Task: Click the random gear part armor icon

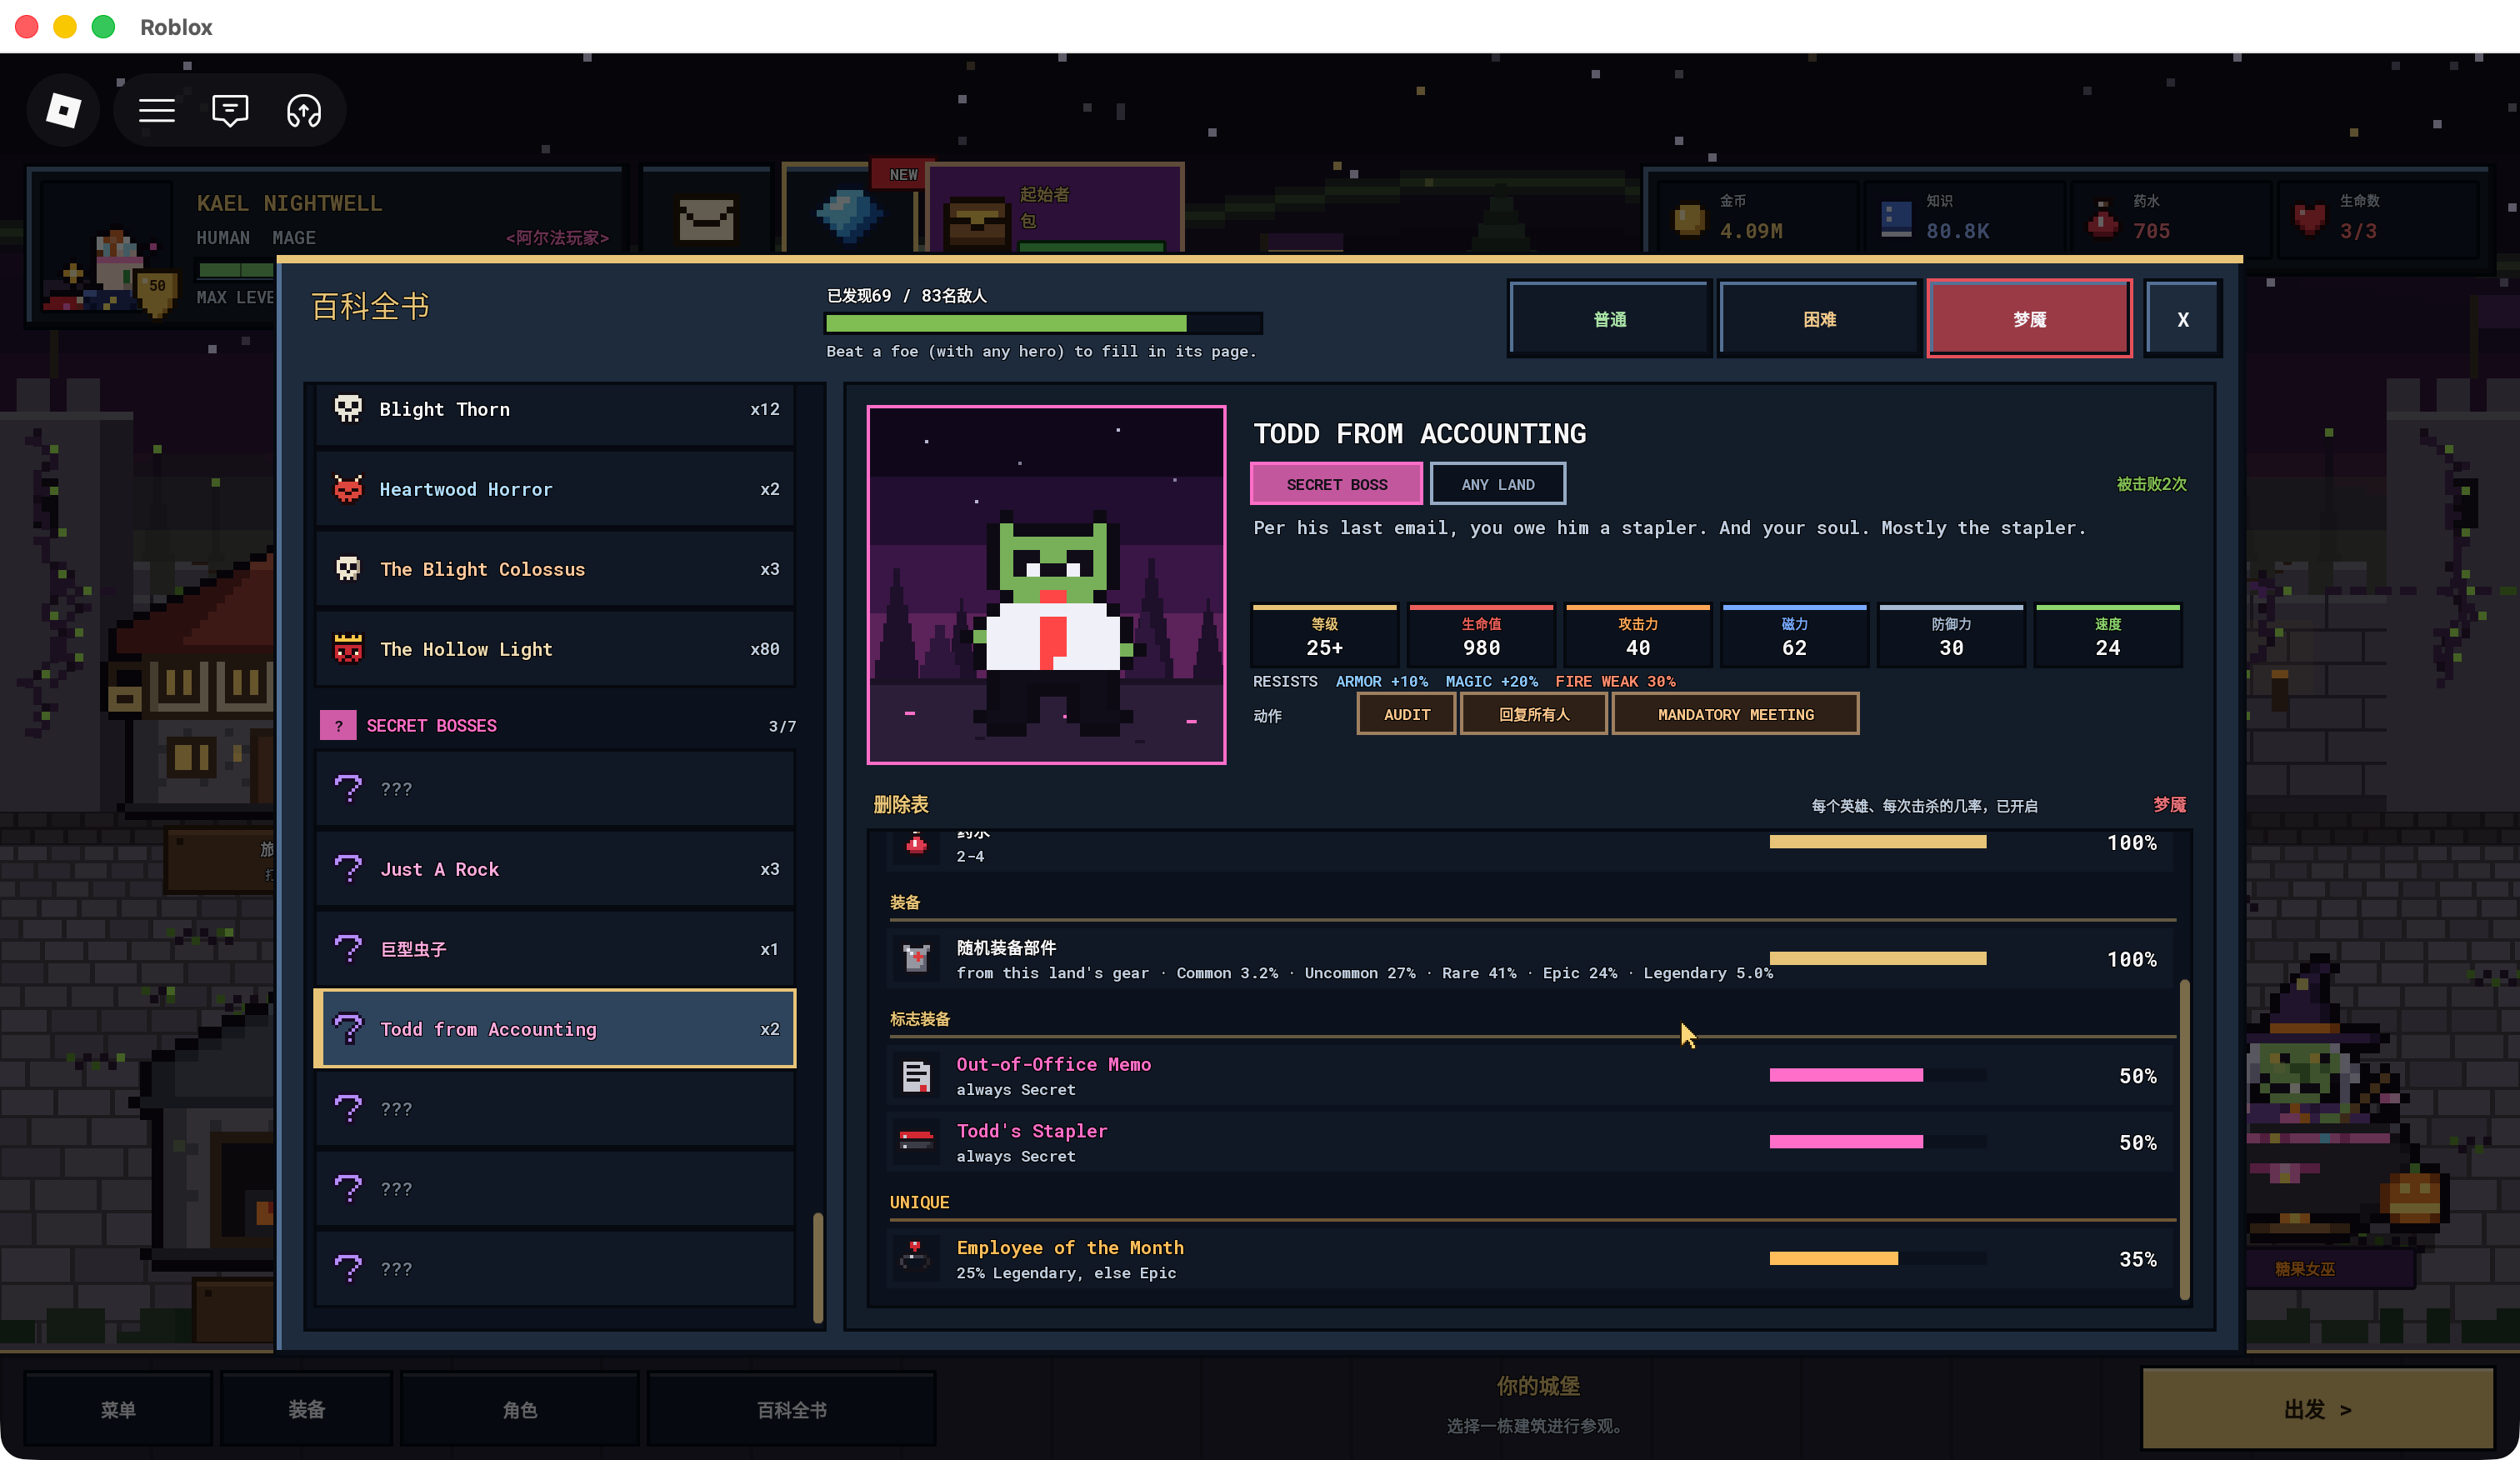Action: pos(916,959)
